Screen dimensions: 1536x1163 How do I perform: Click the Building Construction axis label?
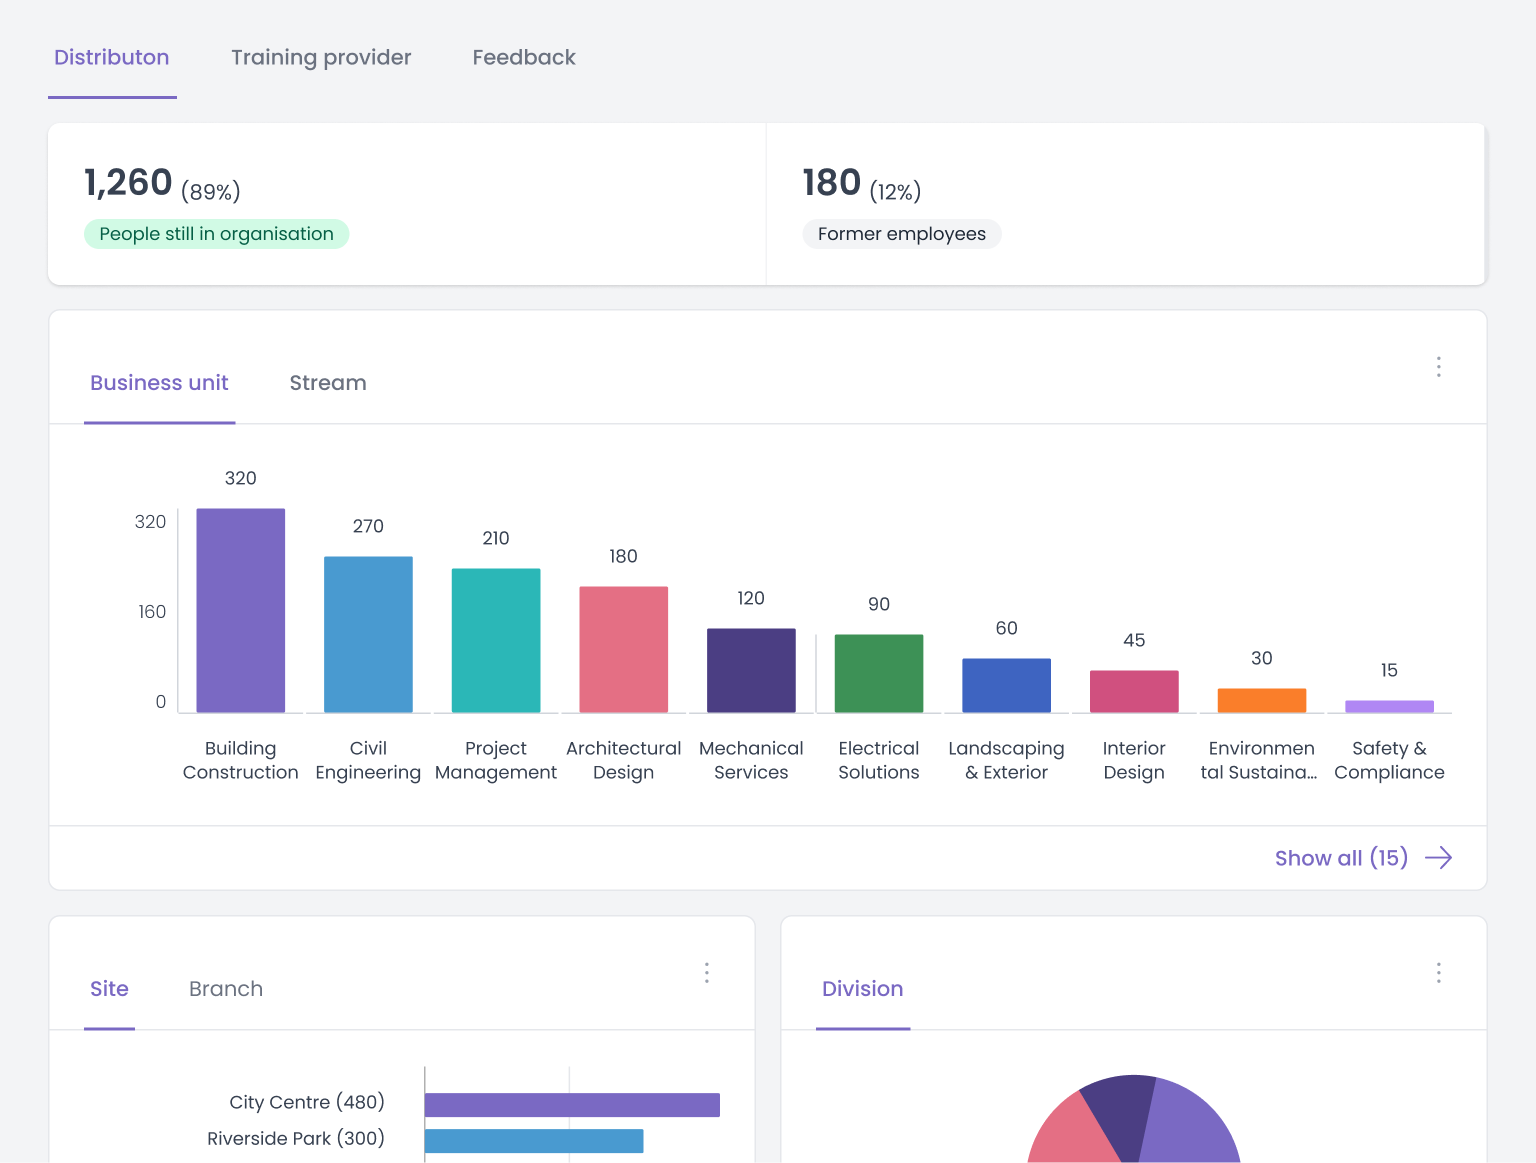click(241, 760)
